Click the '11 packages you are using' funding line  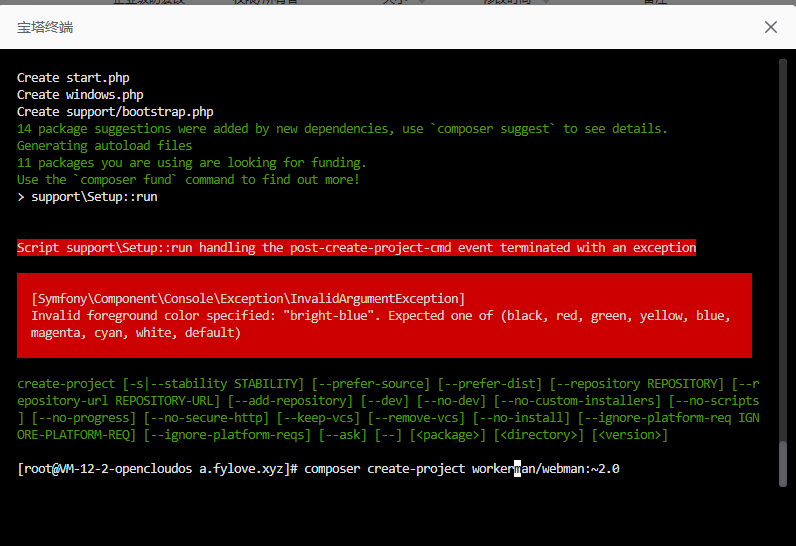point(191,163)
